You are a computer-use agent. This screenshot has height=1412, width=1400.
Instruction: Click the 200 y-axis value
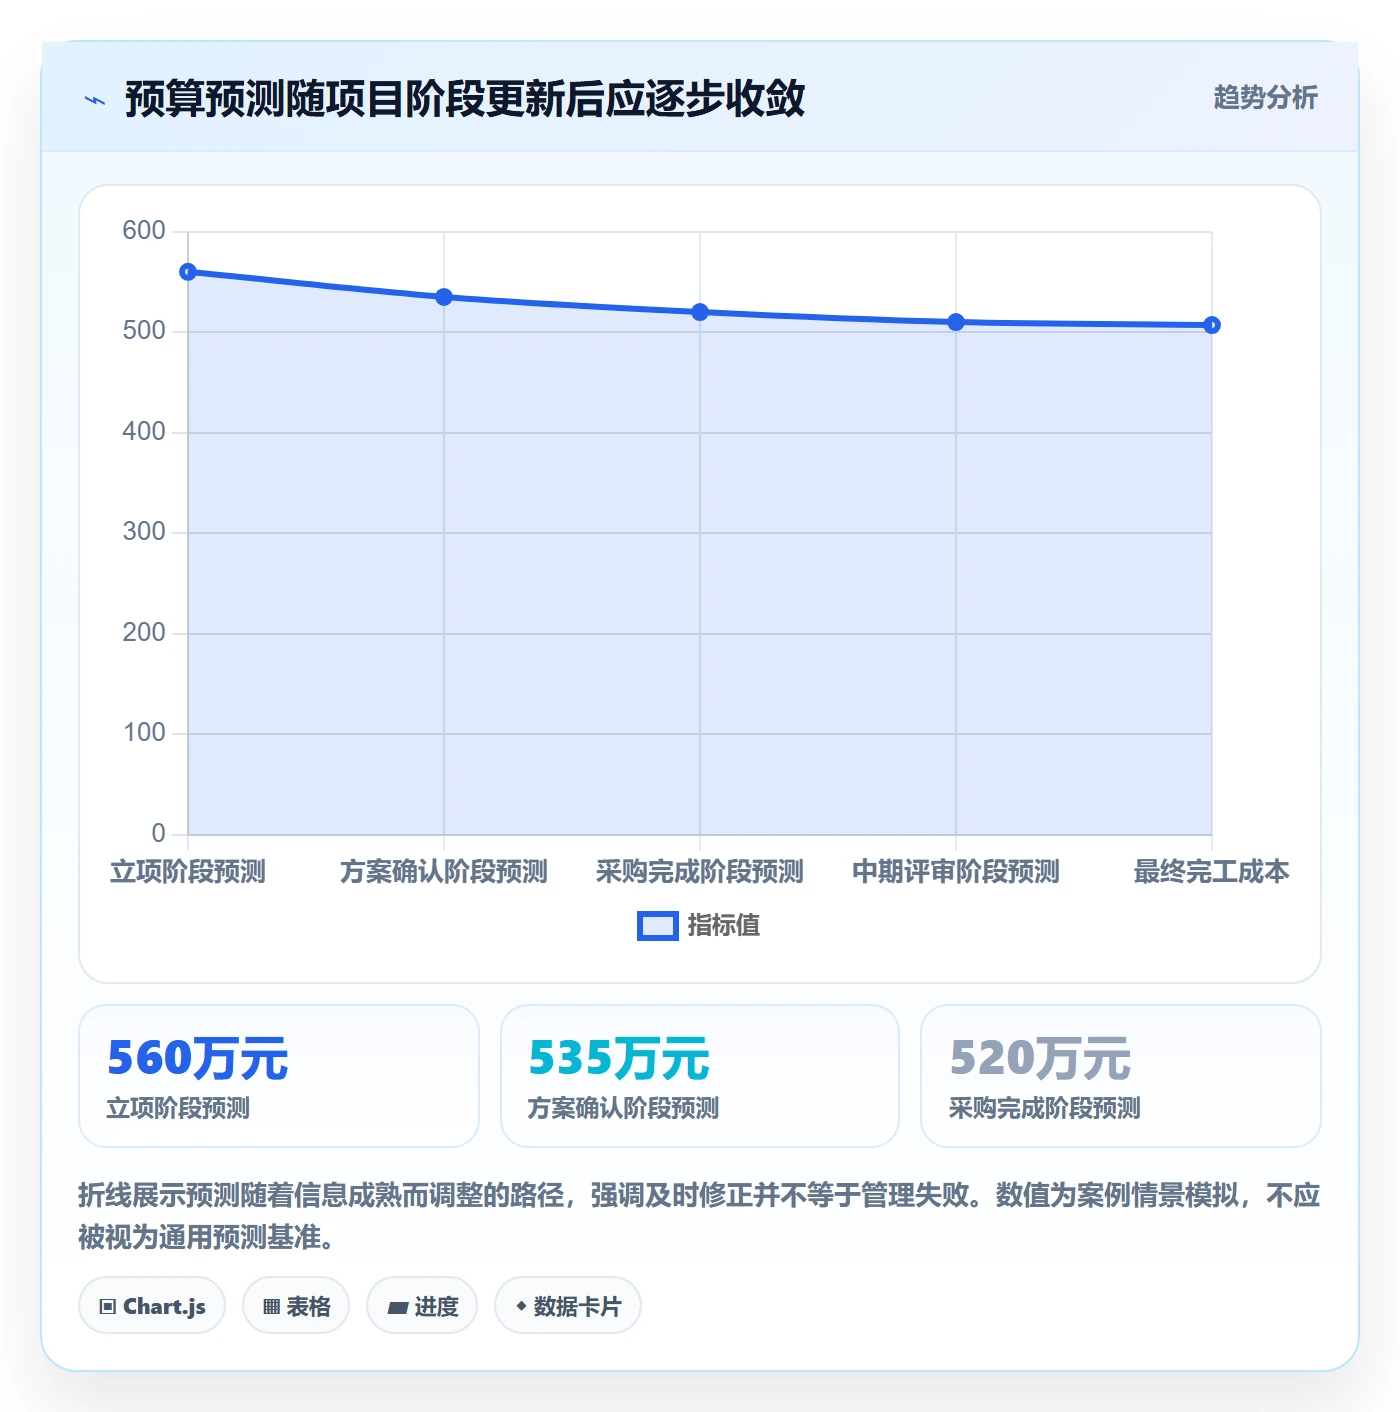[x=144, y=633]
